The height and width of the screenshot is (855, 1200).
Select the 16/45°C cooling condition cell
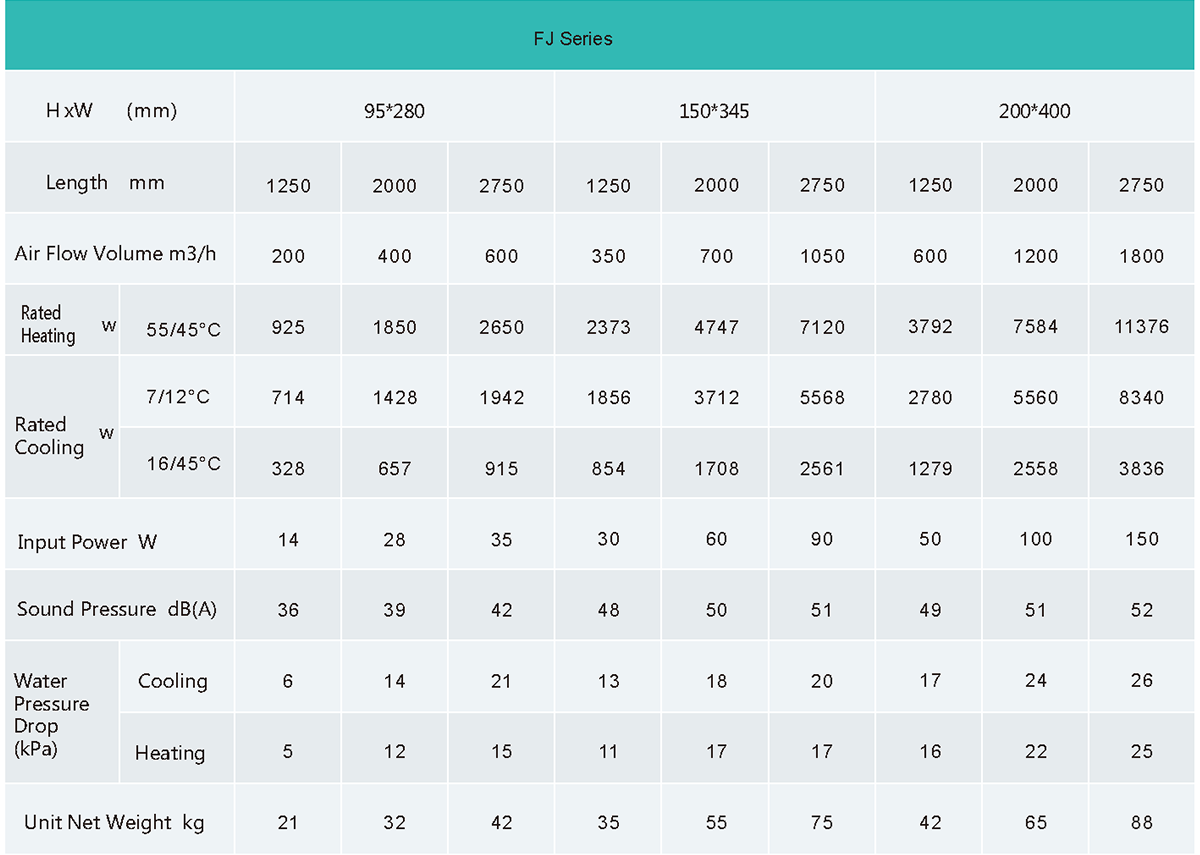[183, 464]
